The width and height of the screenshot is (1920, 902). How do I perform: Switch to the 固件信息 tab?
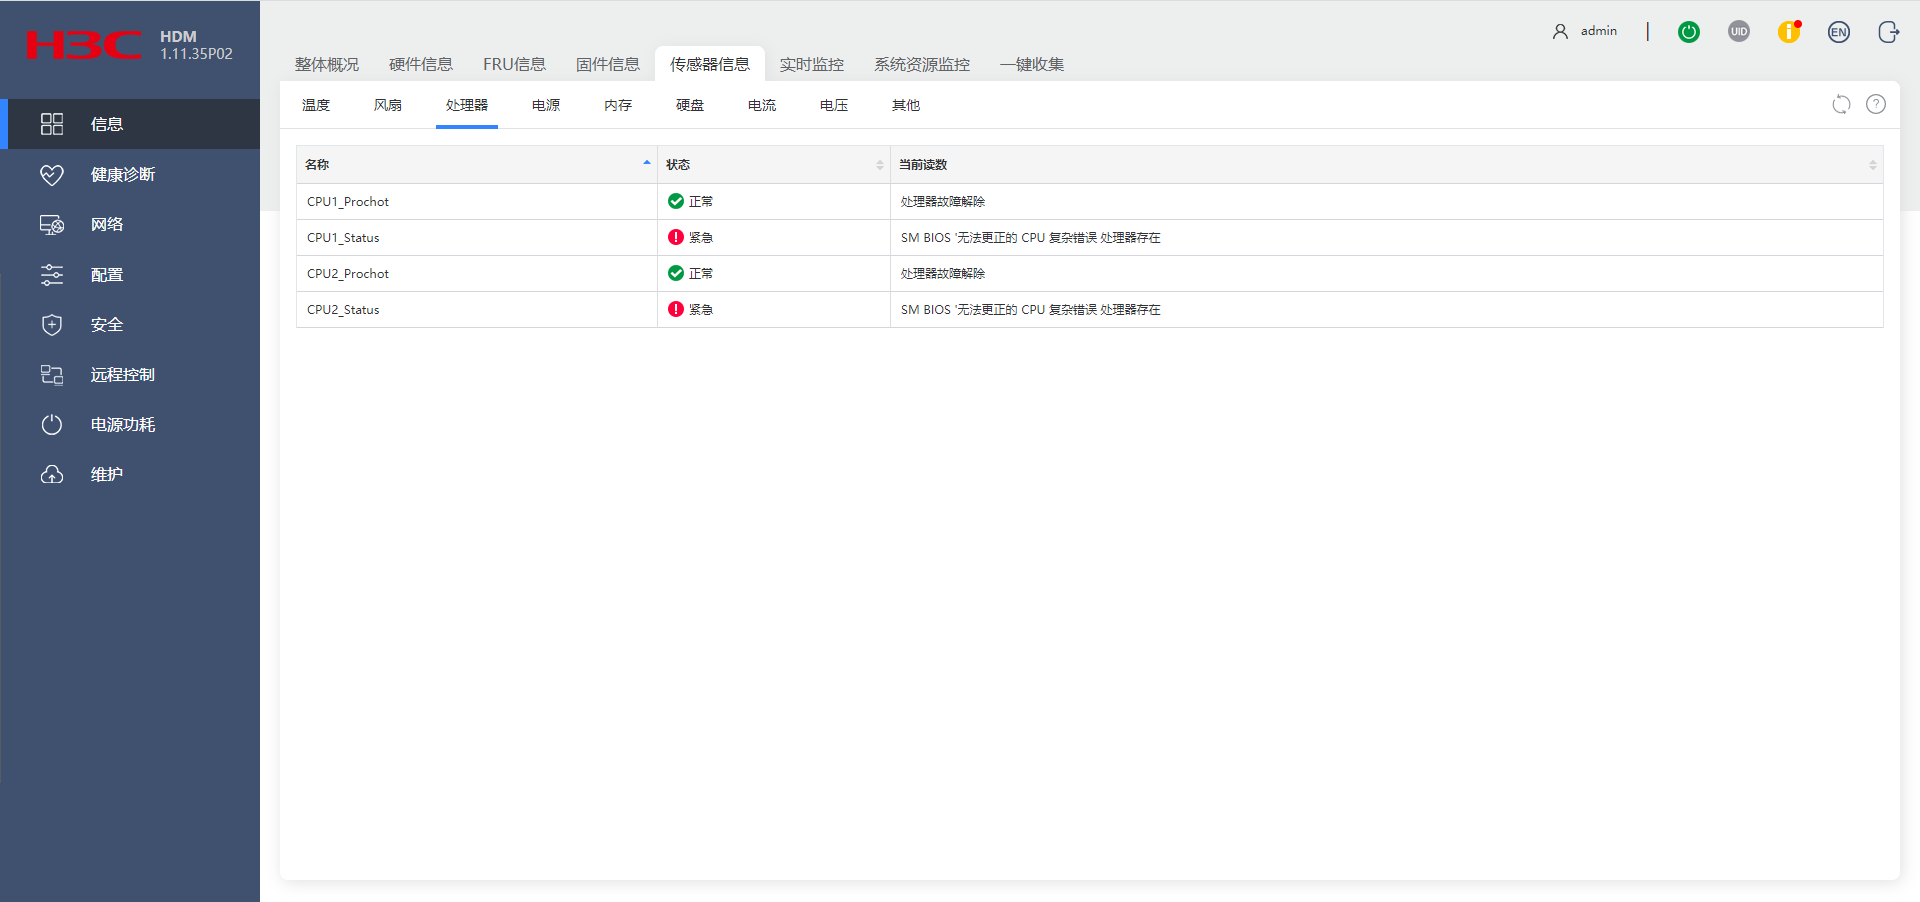coord(608,64)
